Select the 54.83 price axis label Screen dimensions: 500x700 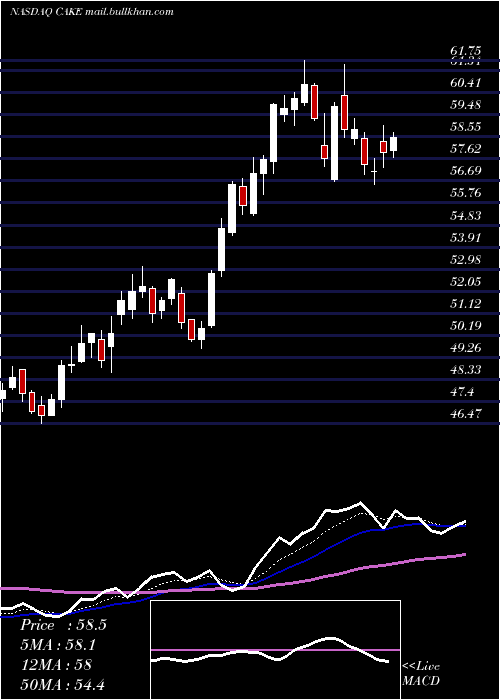tap(466, 216)
